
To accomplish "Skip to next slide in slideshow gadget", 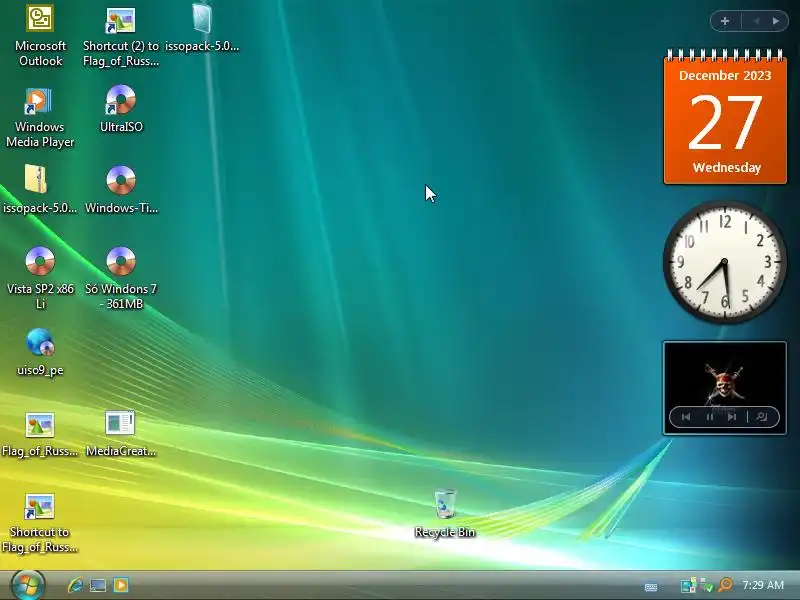I will coord(732,417).
